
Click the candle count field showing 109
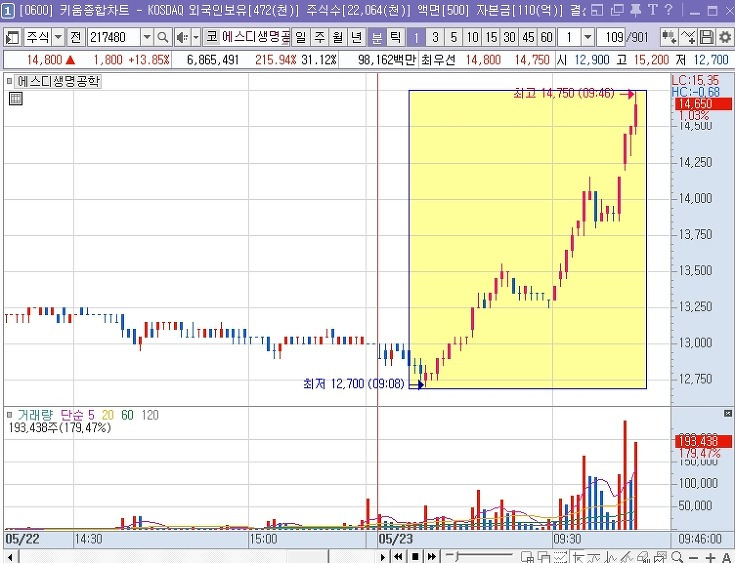click(611, 37)
